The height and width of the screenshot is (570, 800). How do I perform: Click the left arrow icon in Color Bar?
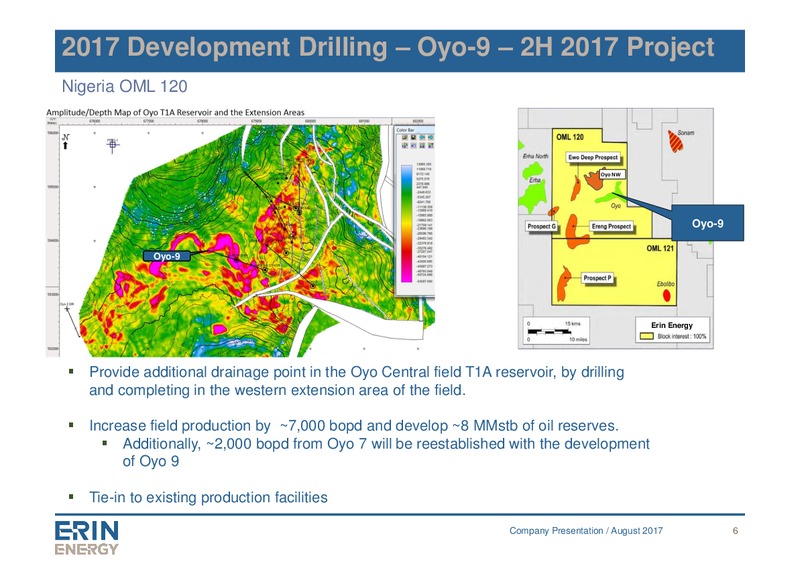(x=422, y=137)
